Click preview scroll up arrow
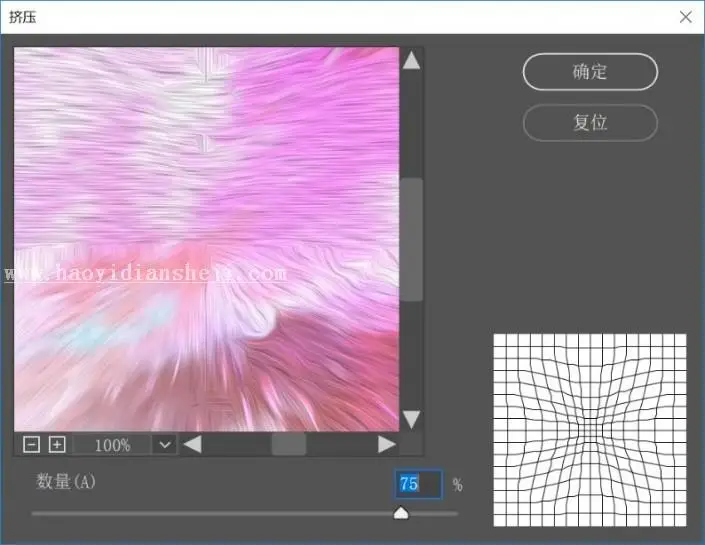Viewport: 705px width, 545px height. tap(411, 60)
